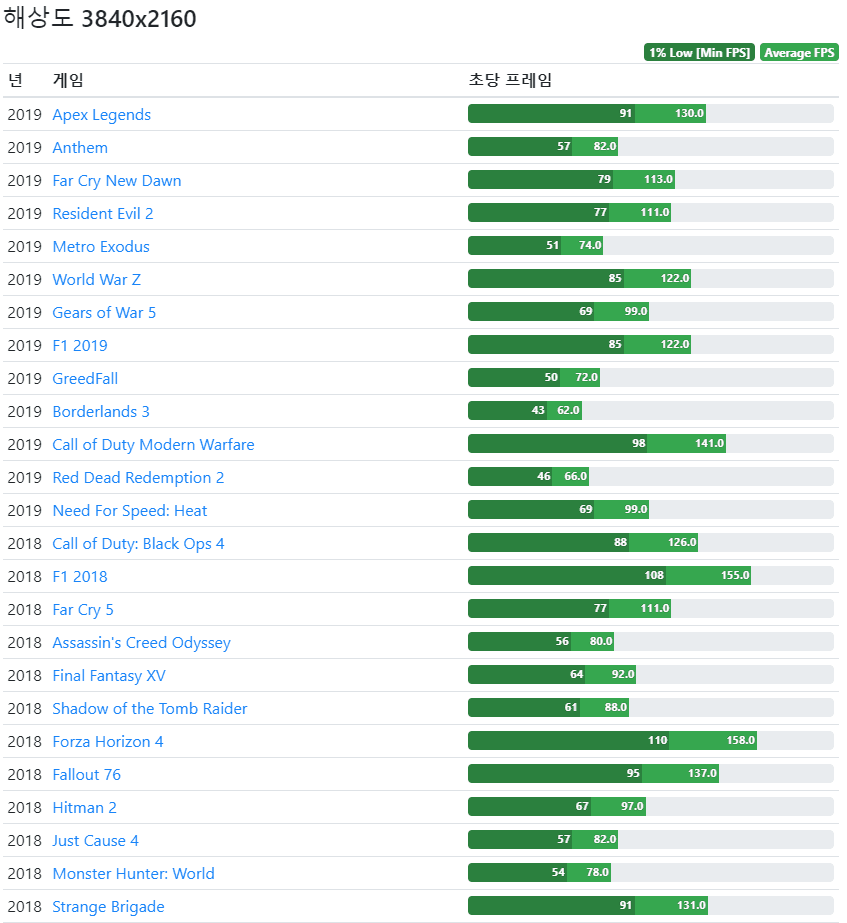
Task: Click Gears of War 5 link
Action: pos(104,312)
